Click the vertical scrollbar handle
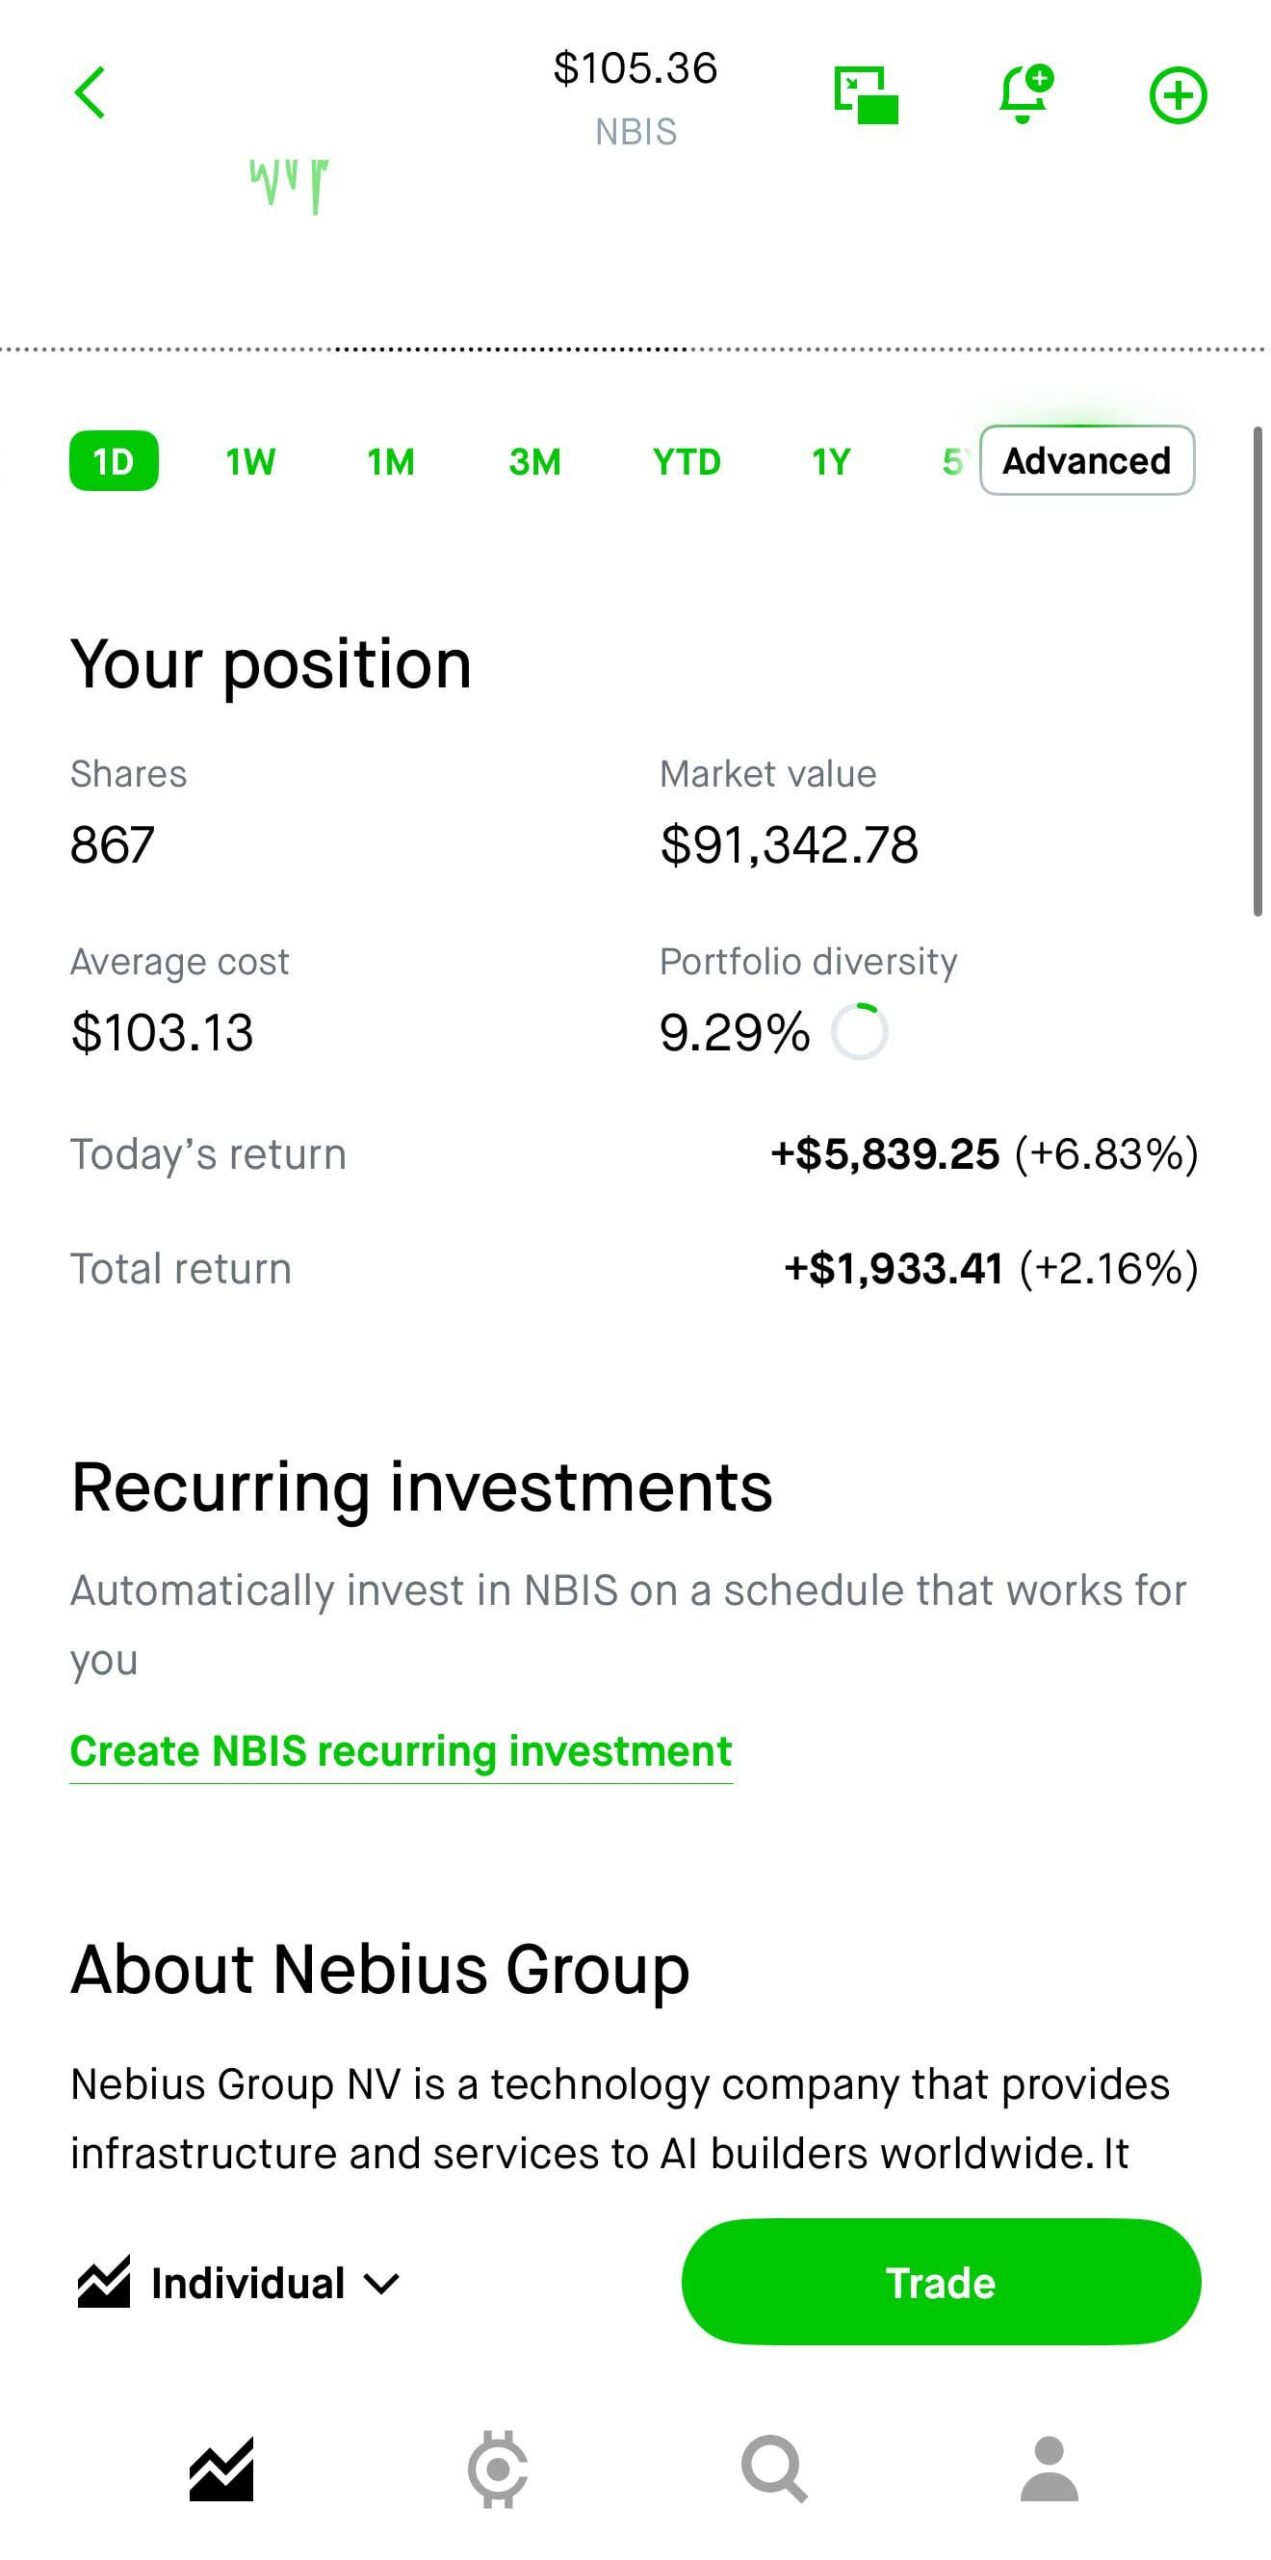The image size is (1271, 2560). [x=1257, y=670]
